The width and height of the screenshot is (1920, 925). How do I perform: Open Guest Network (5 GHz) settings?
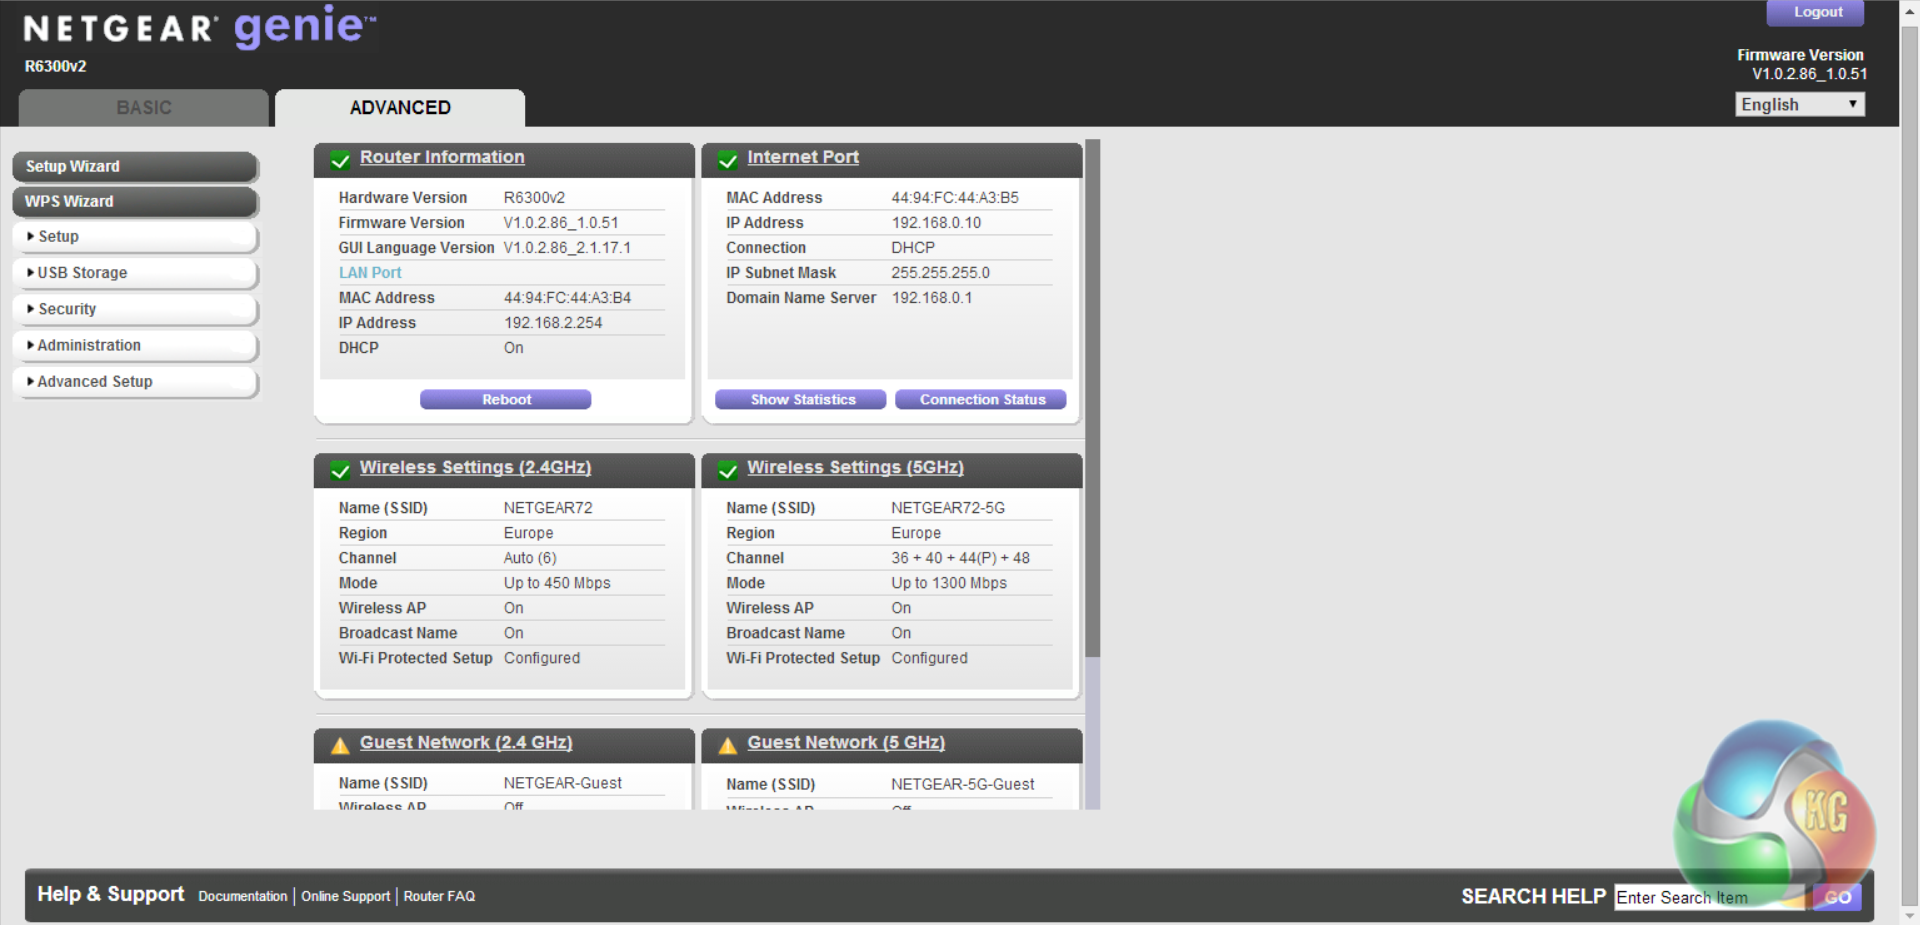[846, 742]
